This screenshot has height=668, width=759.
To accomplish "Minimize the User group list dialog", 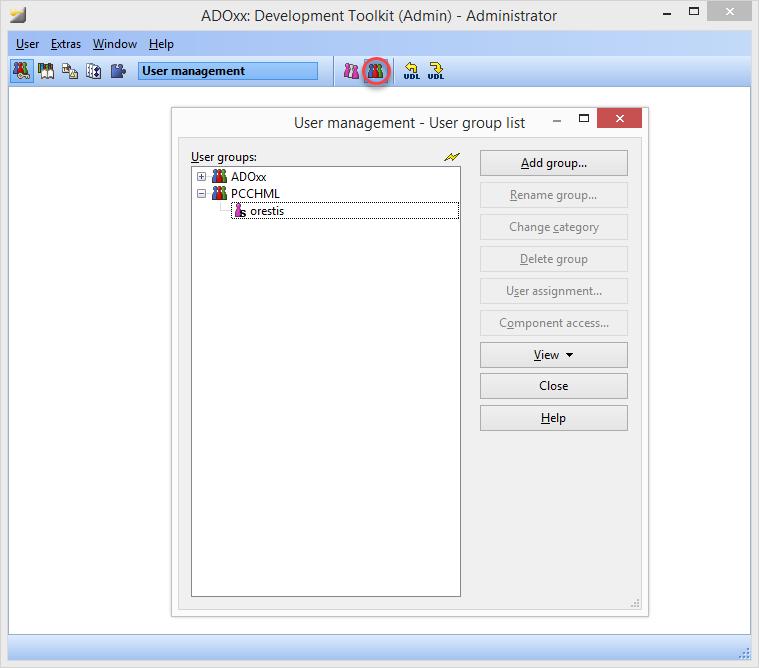I will [557, 121].
